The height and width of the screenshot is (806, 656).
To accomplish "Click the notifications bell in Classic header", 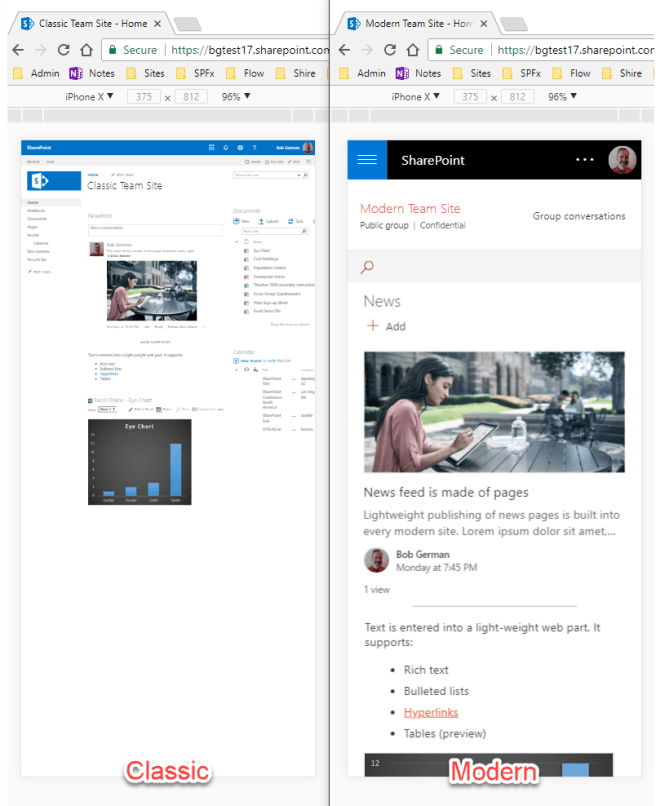I will pyautogui.click(x=225, y=147).
